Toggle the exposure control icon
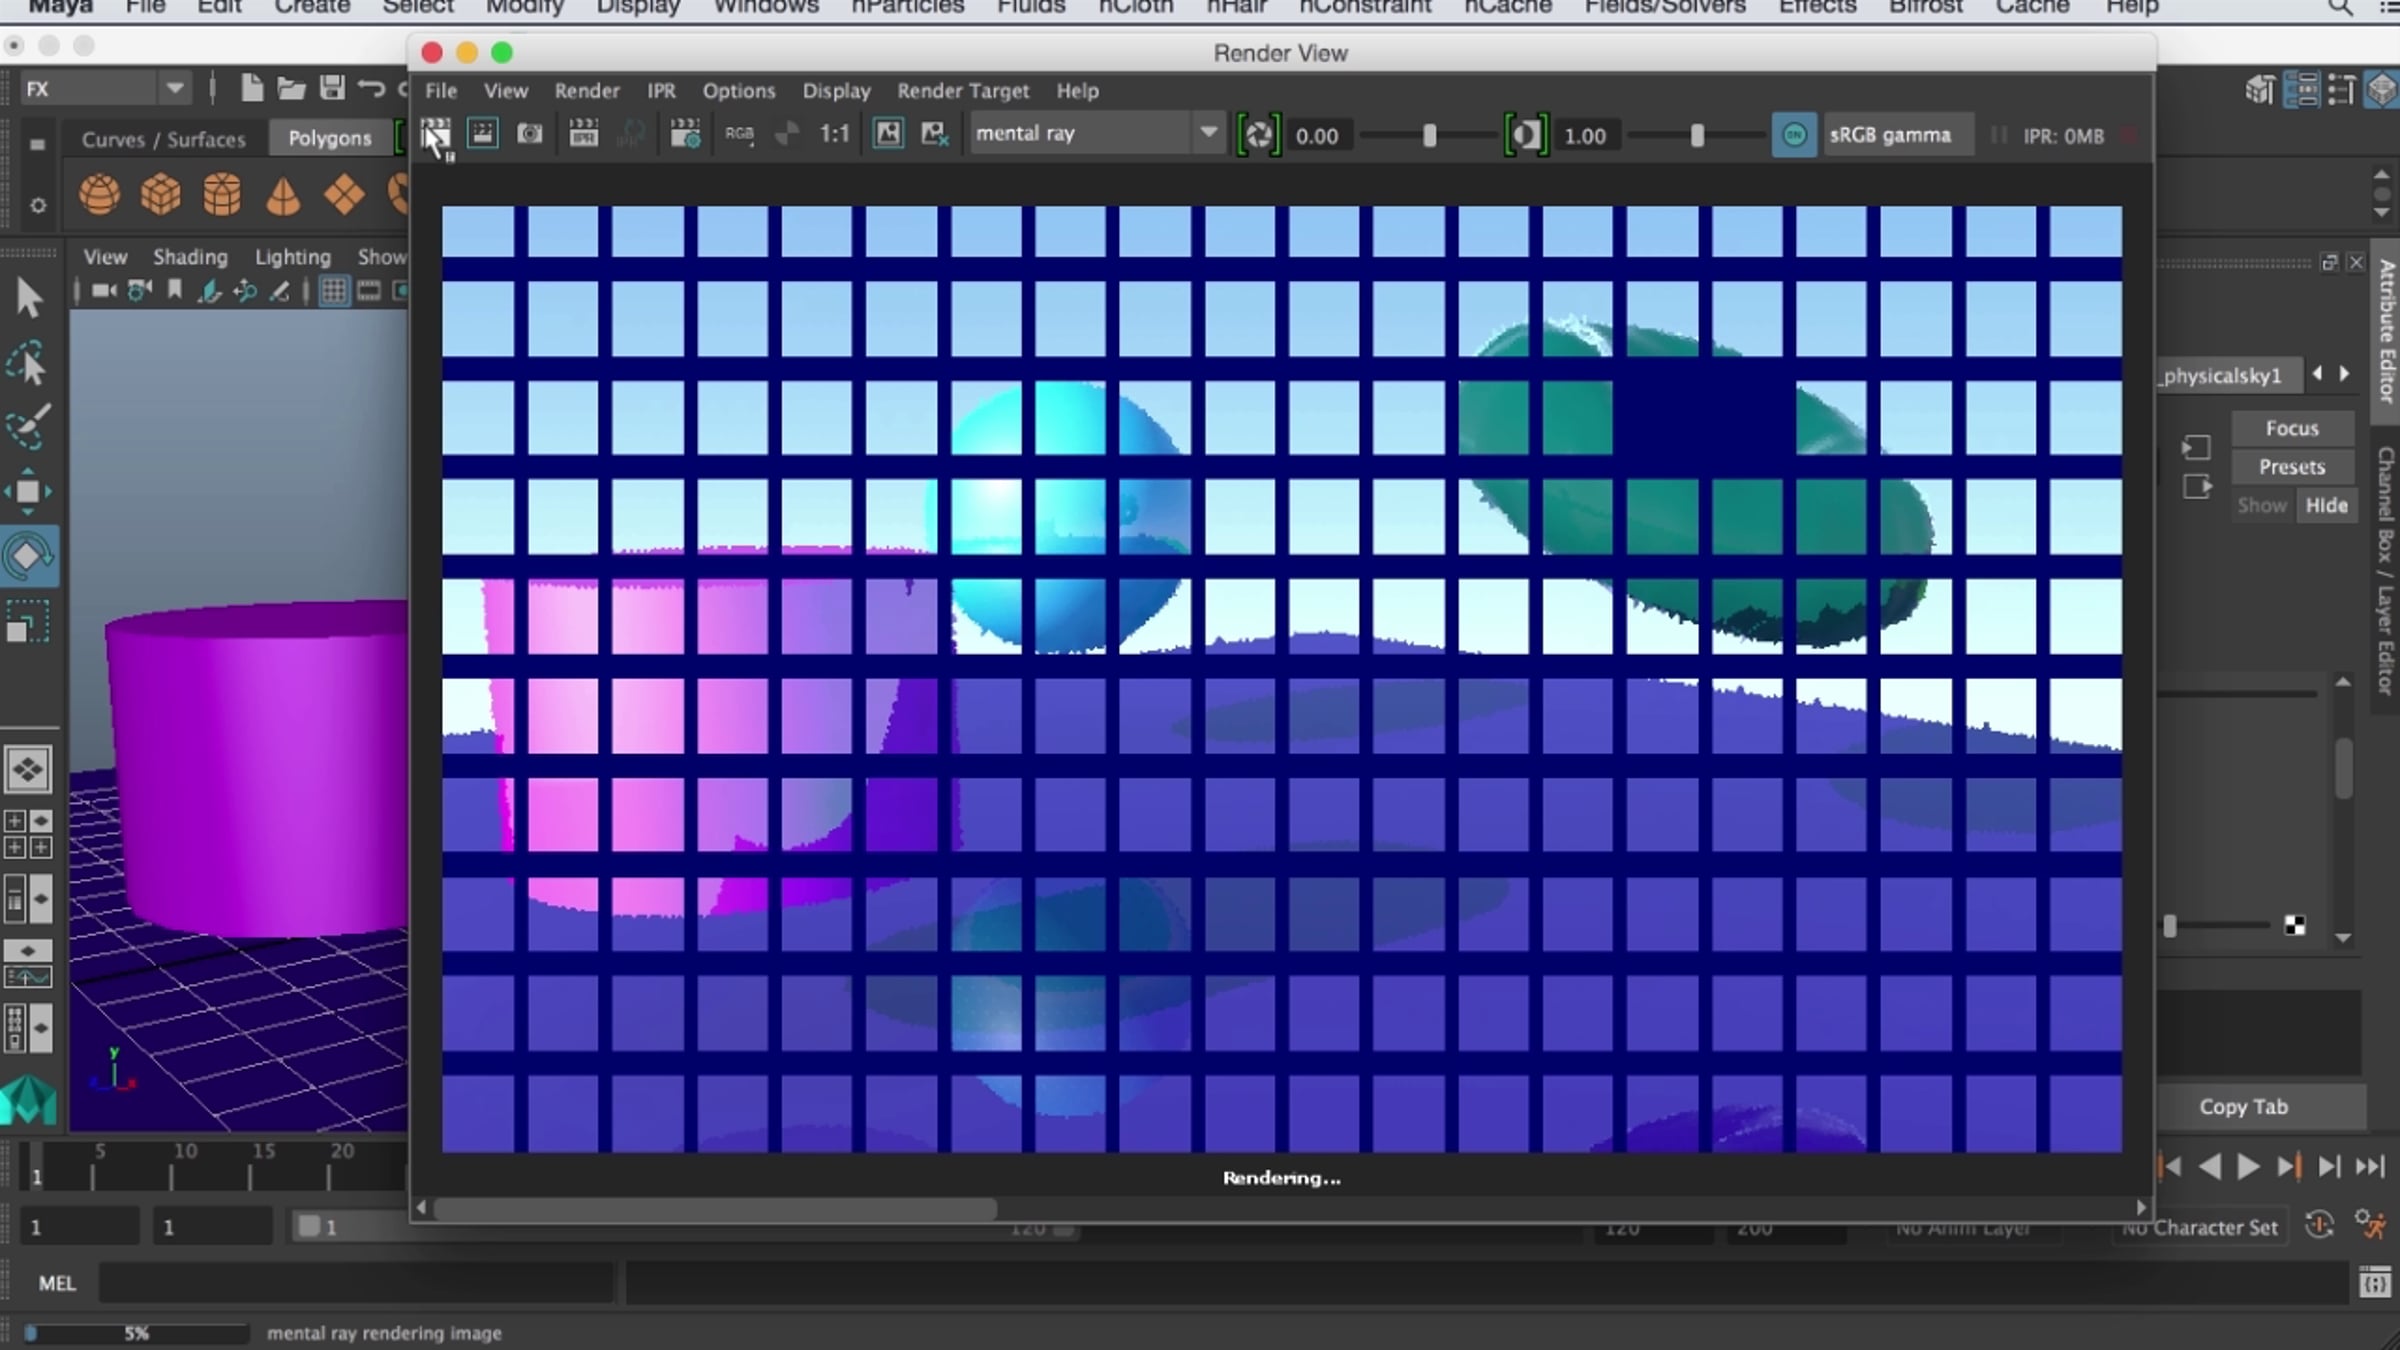The width and height of the screenshot is (2400, 1350). point(1258,135)
